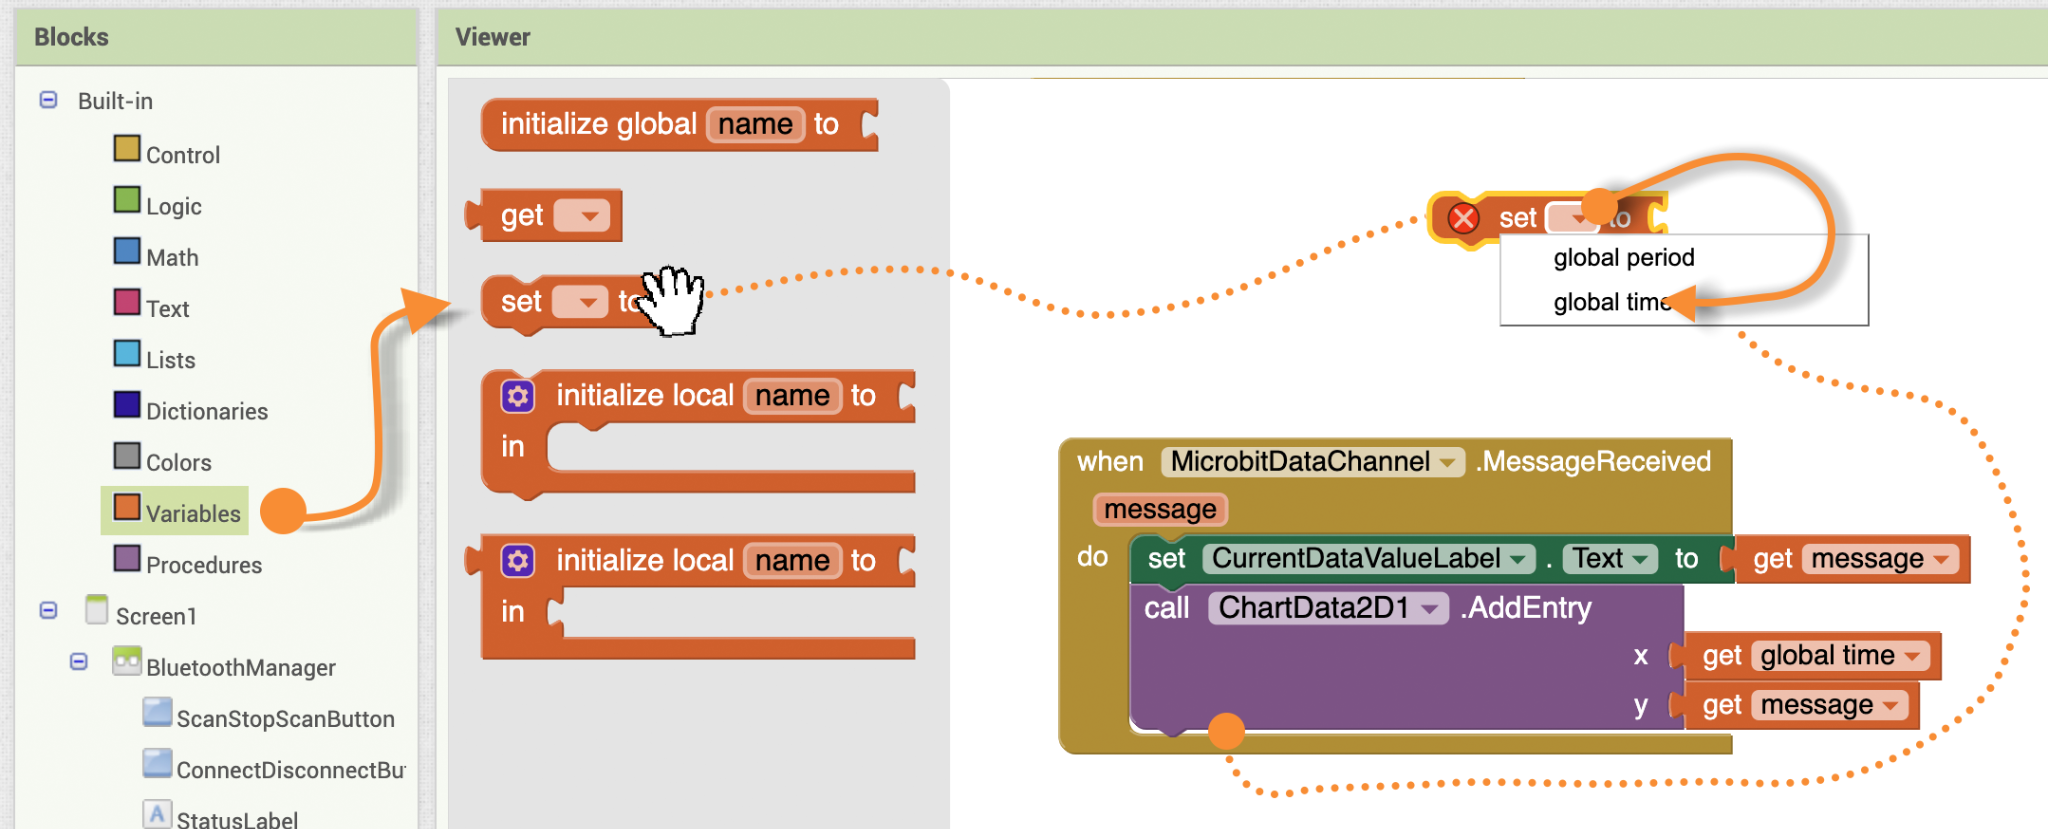The image size is (2048, 829).
Task: Select the ConnectDisconnectBu button icon
Action: click(x=157, y=763)
